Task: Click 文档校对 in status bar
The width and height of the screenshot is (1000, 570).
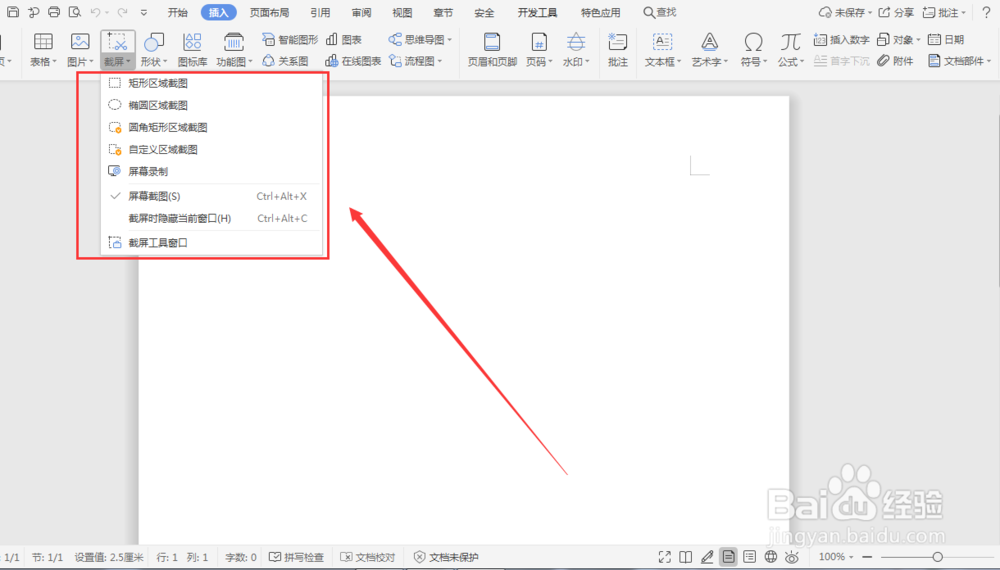Action: [x=368, y=557]
